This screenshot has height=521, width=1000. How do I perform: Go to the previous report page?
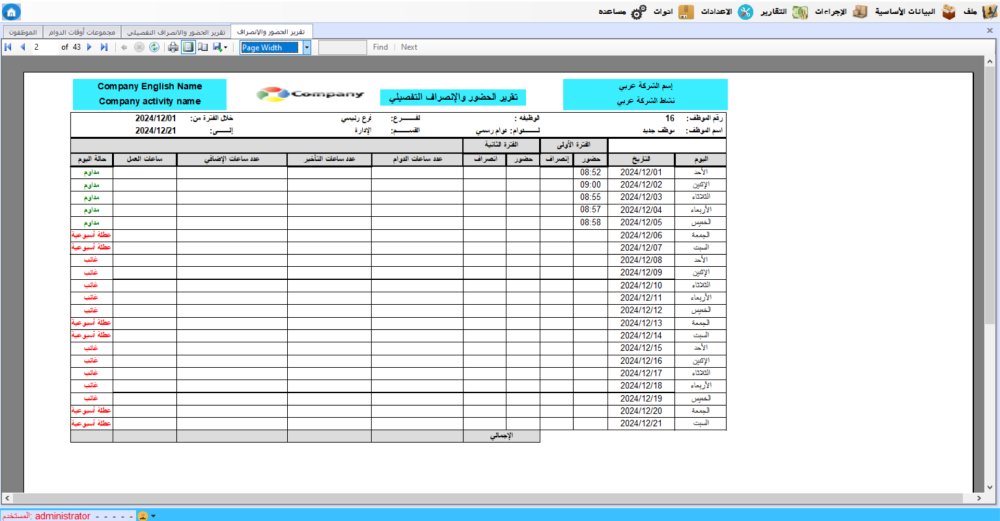(x=21, y=47)
